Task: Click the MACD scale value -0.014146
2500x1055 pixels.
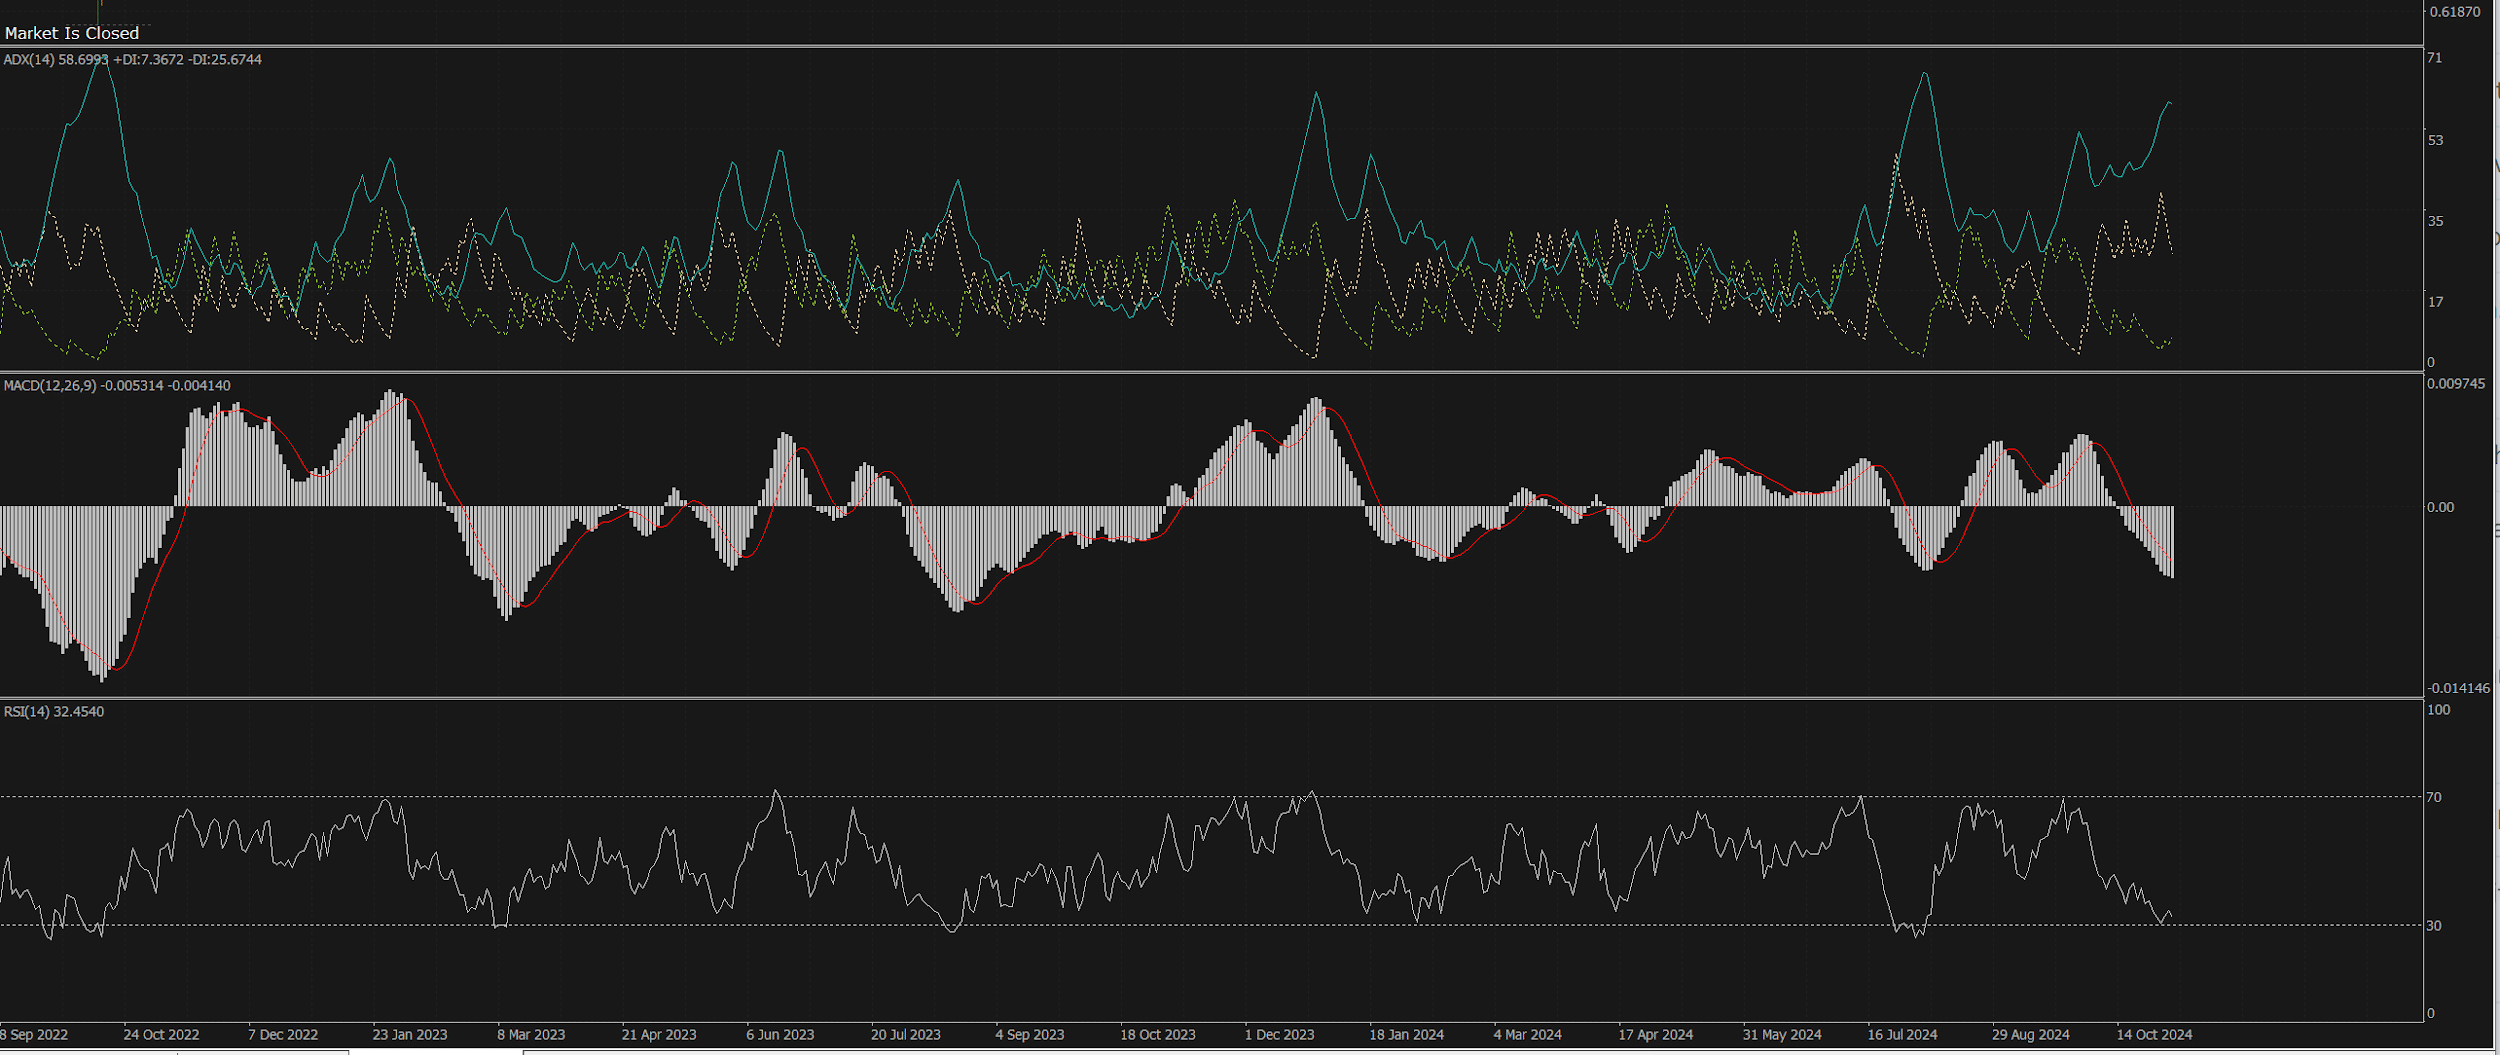Action: coord(2458,688)
